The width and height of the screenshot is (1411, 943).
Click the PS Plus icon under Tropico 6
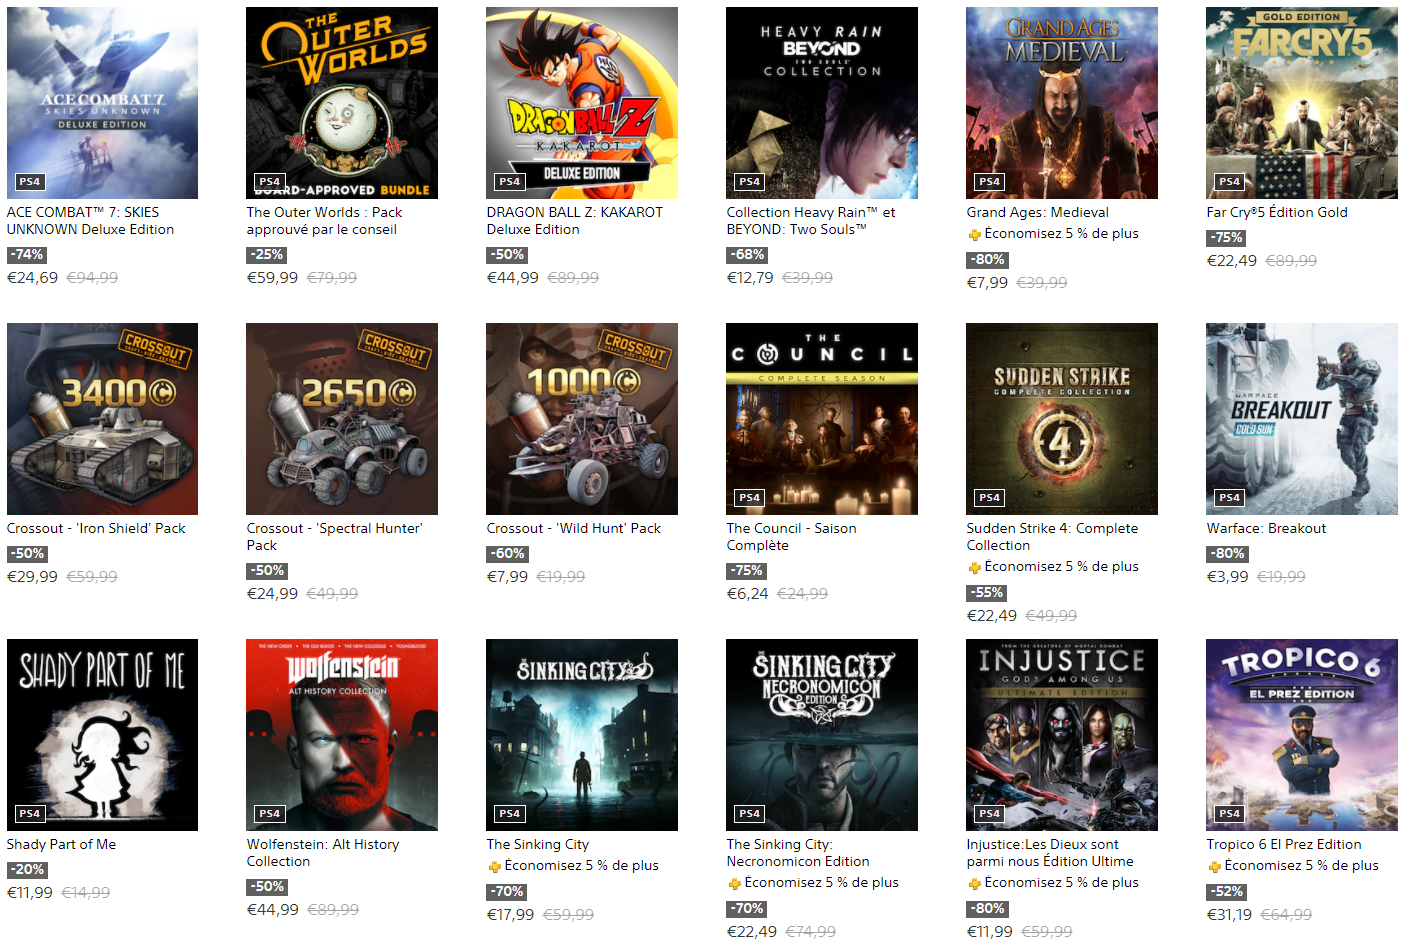click(x=1214, y=867)
